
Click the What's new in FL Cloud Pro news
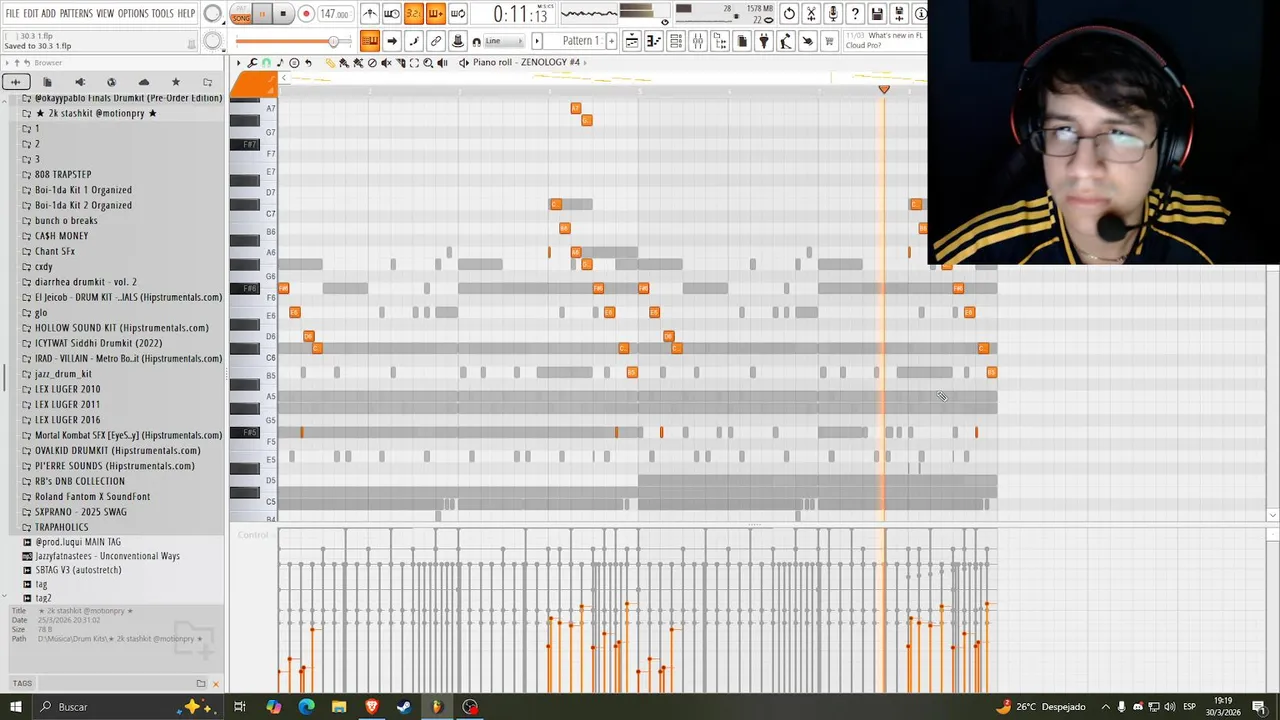point(885,41)
